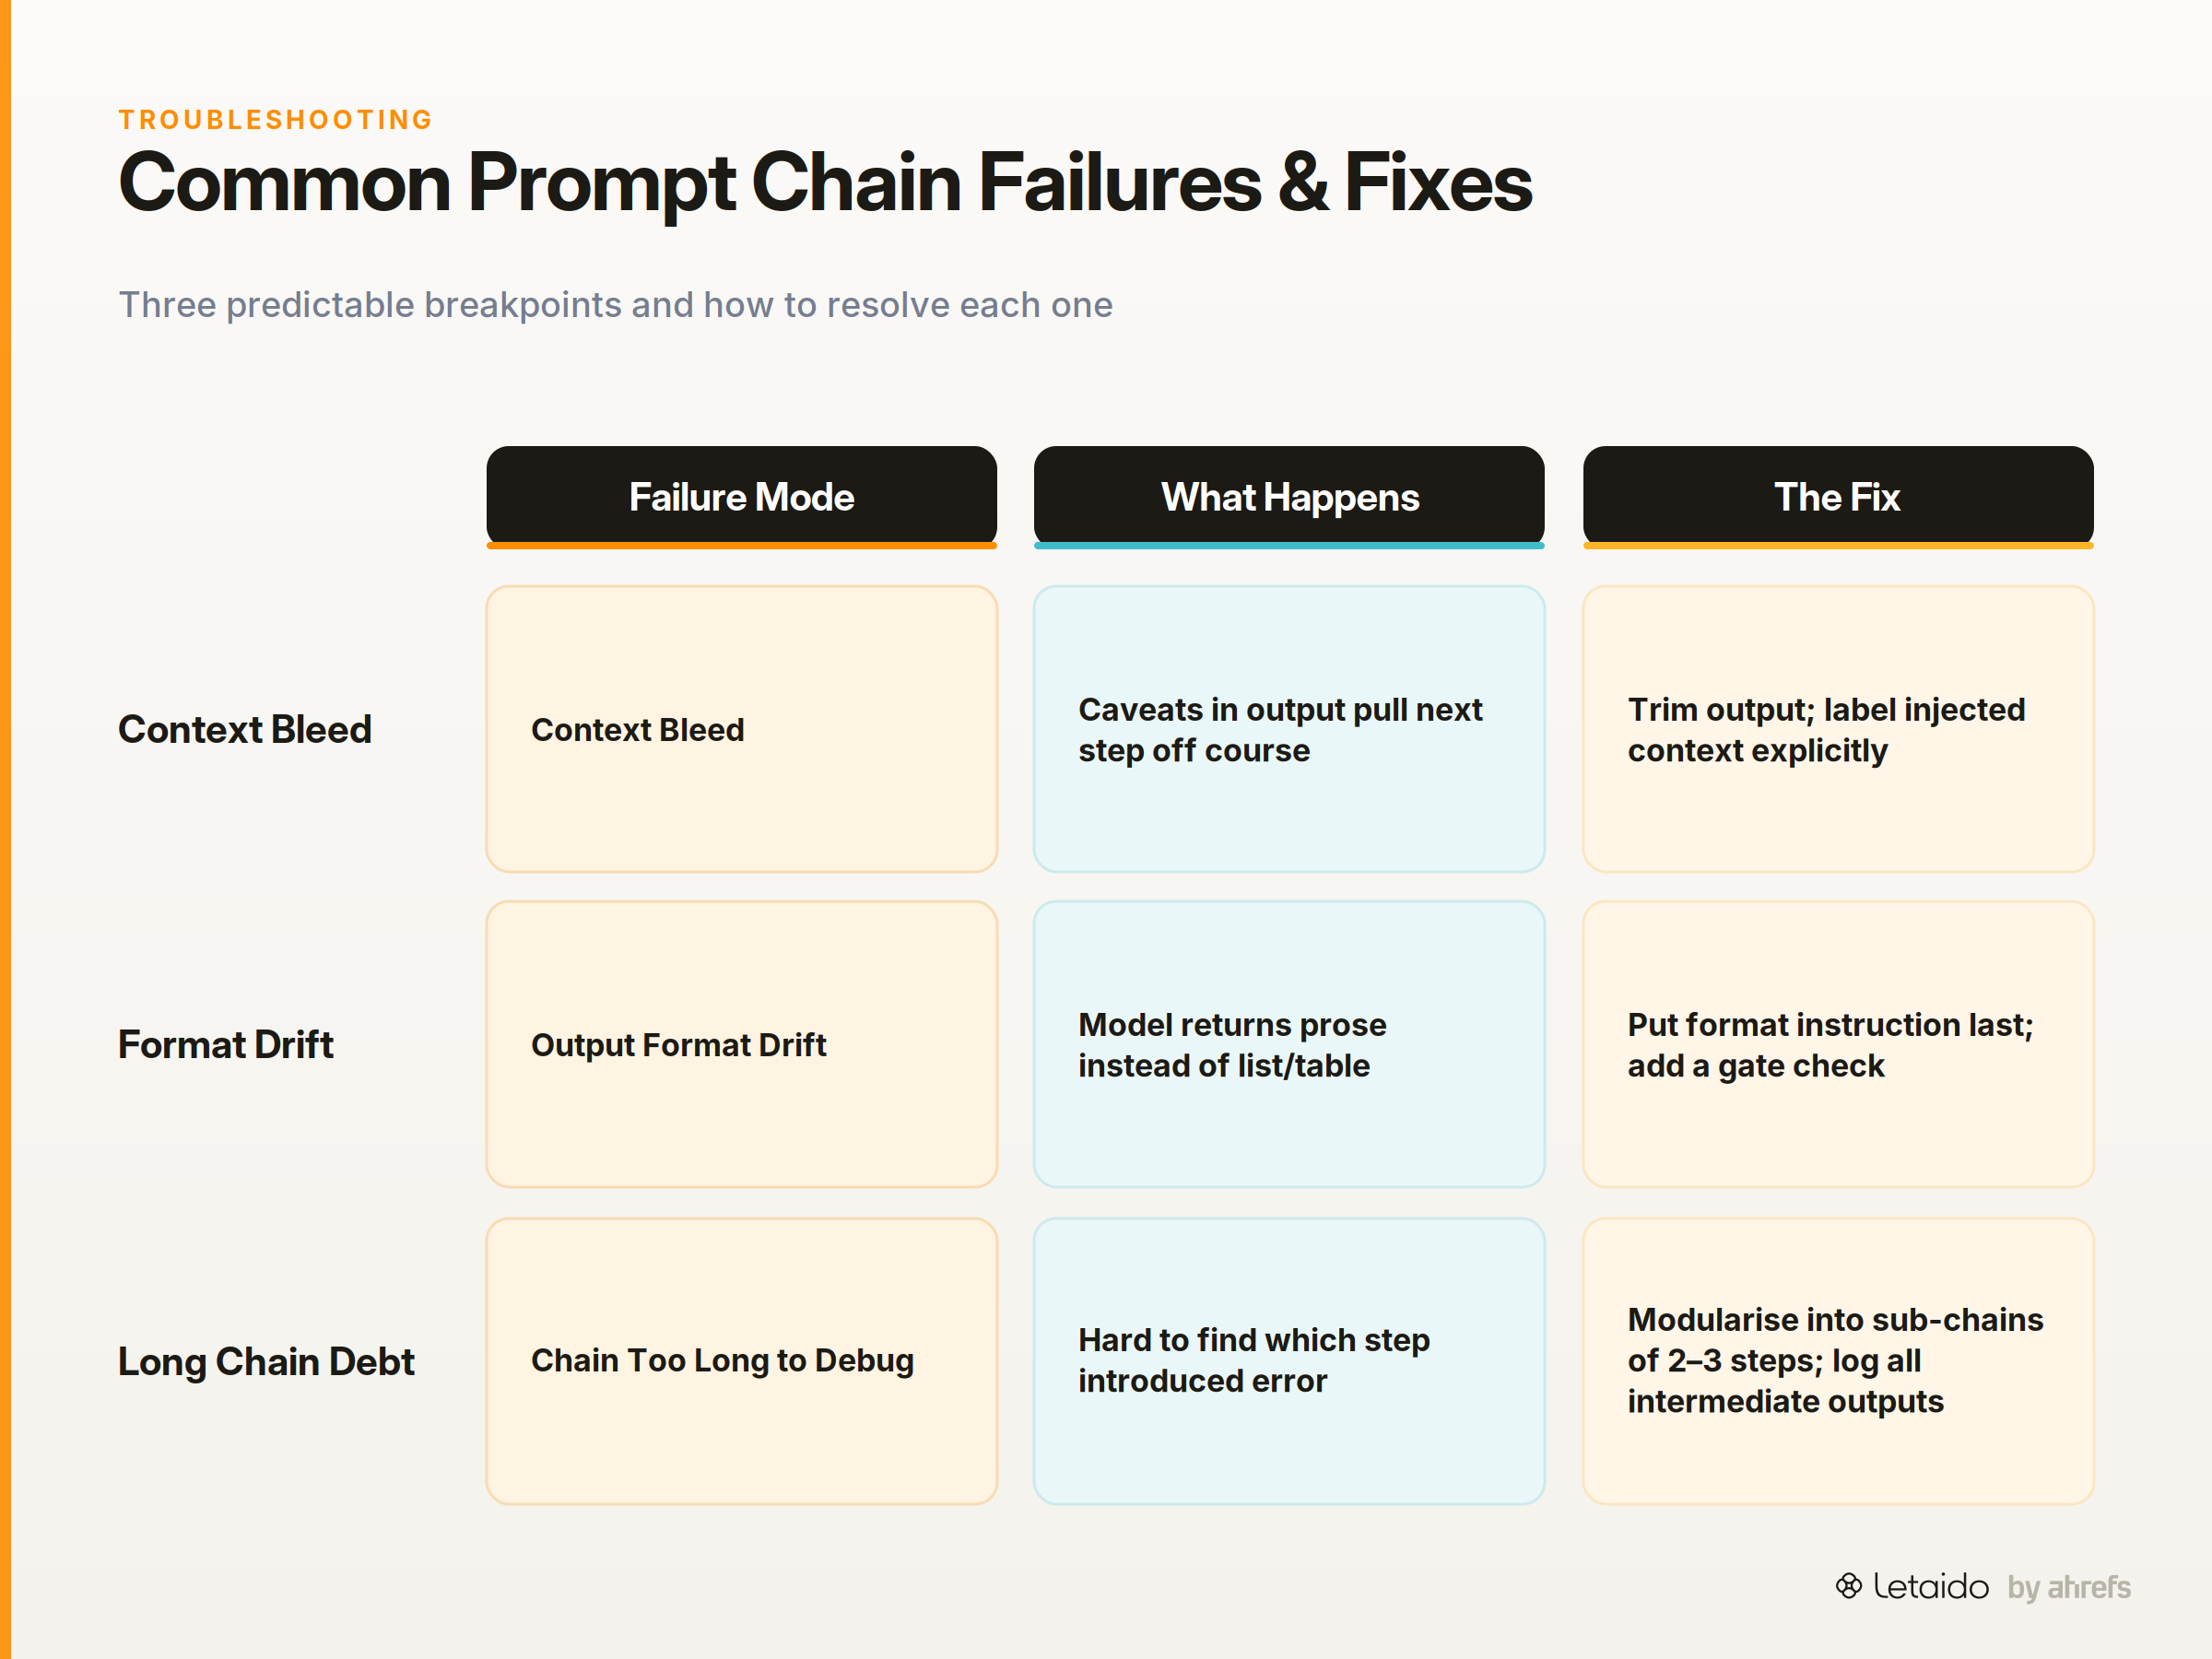
Task: Click 'Put format instruction last' card
Action: click(1838, 1044)
